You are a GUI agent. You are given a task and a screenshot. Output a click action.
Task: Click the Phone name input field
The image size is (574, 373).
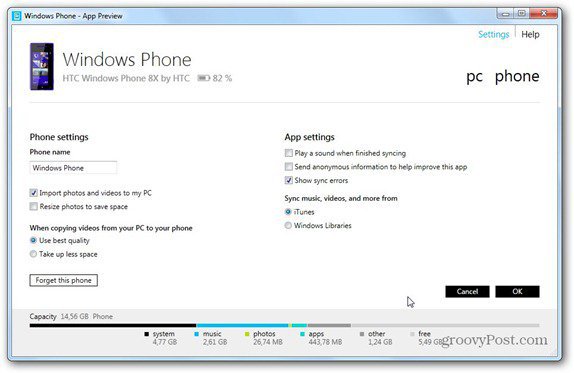(x=73, y=168)
